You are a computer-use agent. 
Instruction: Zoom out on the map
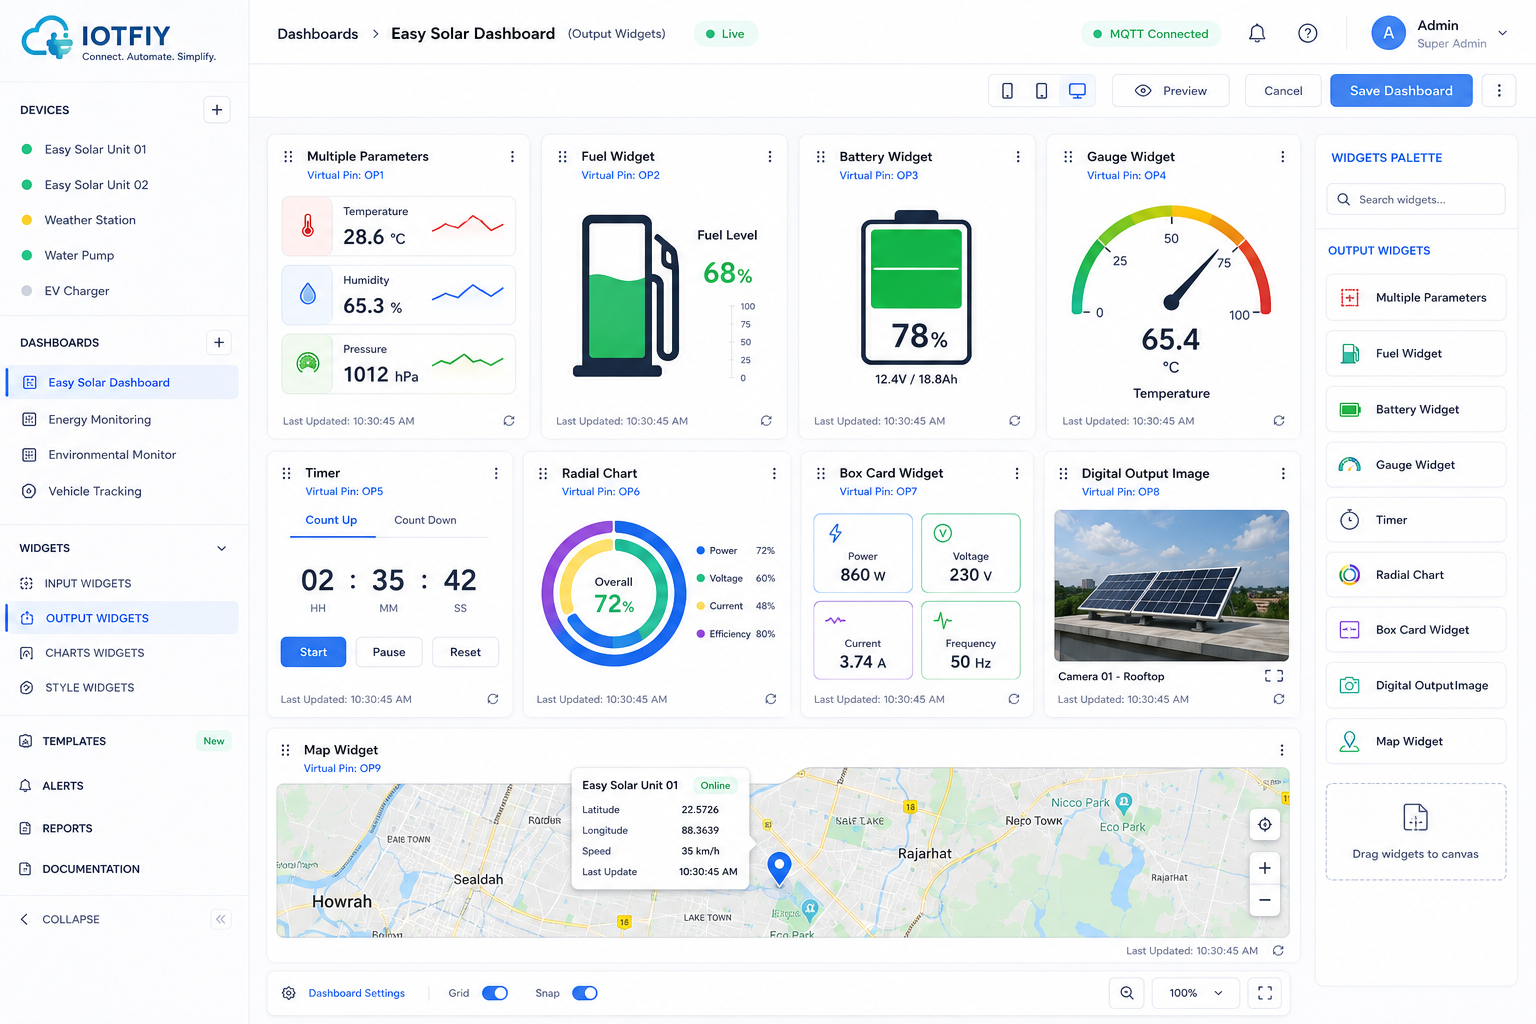[x=1265, y=900]
